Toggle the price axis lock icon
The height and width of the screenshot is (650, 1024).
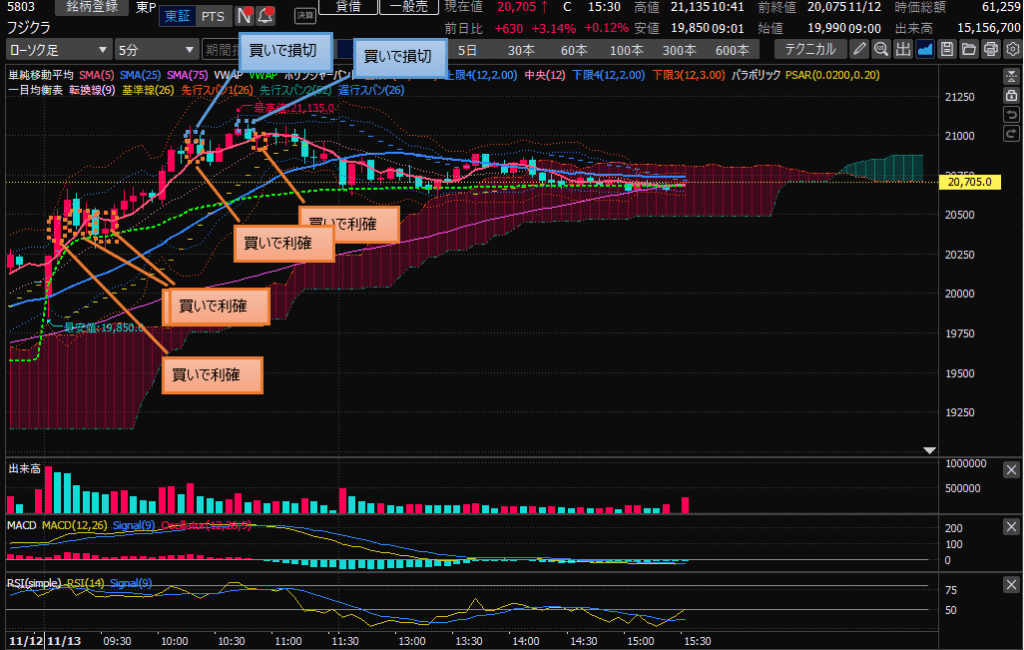[x=1012, y=95]
